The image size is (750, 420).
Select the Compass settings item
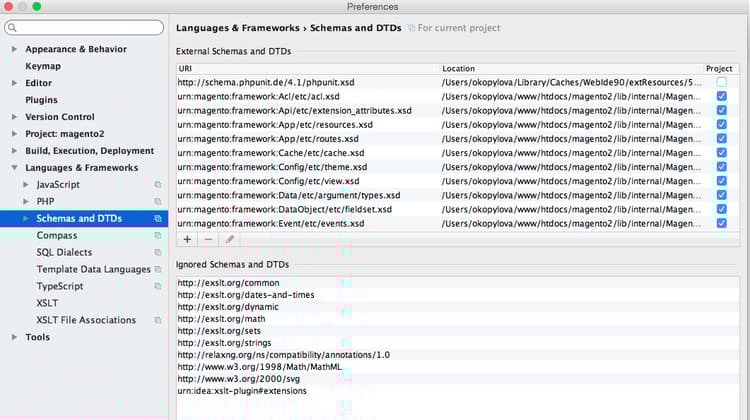[57, 235]
